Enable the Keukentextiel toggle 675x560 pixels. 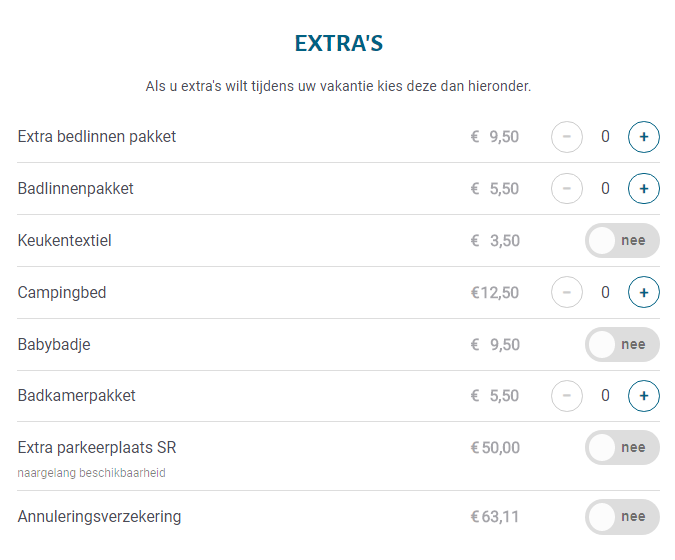coord(622,241)
